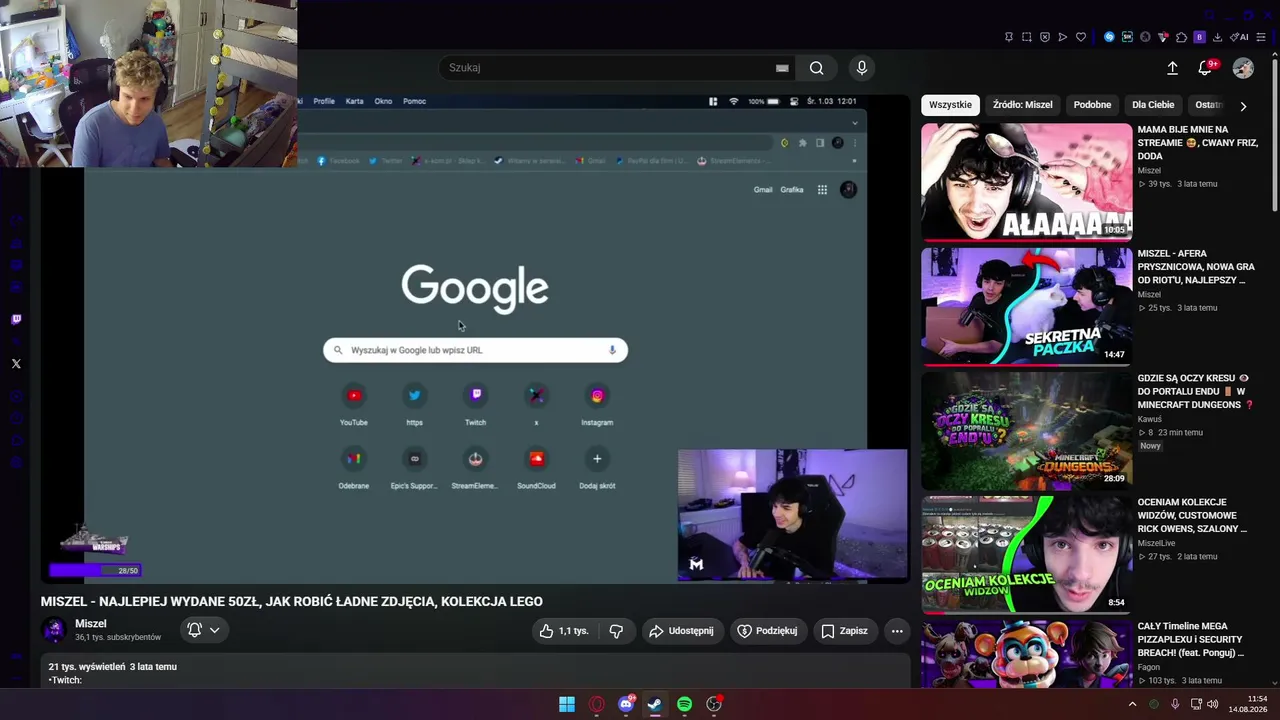Viewport: 1280px width, 720px height.
Task: Open the YouTube account avatar menu
Action: point(1243,68)
